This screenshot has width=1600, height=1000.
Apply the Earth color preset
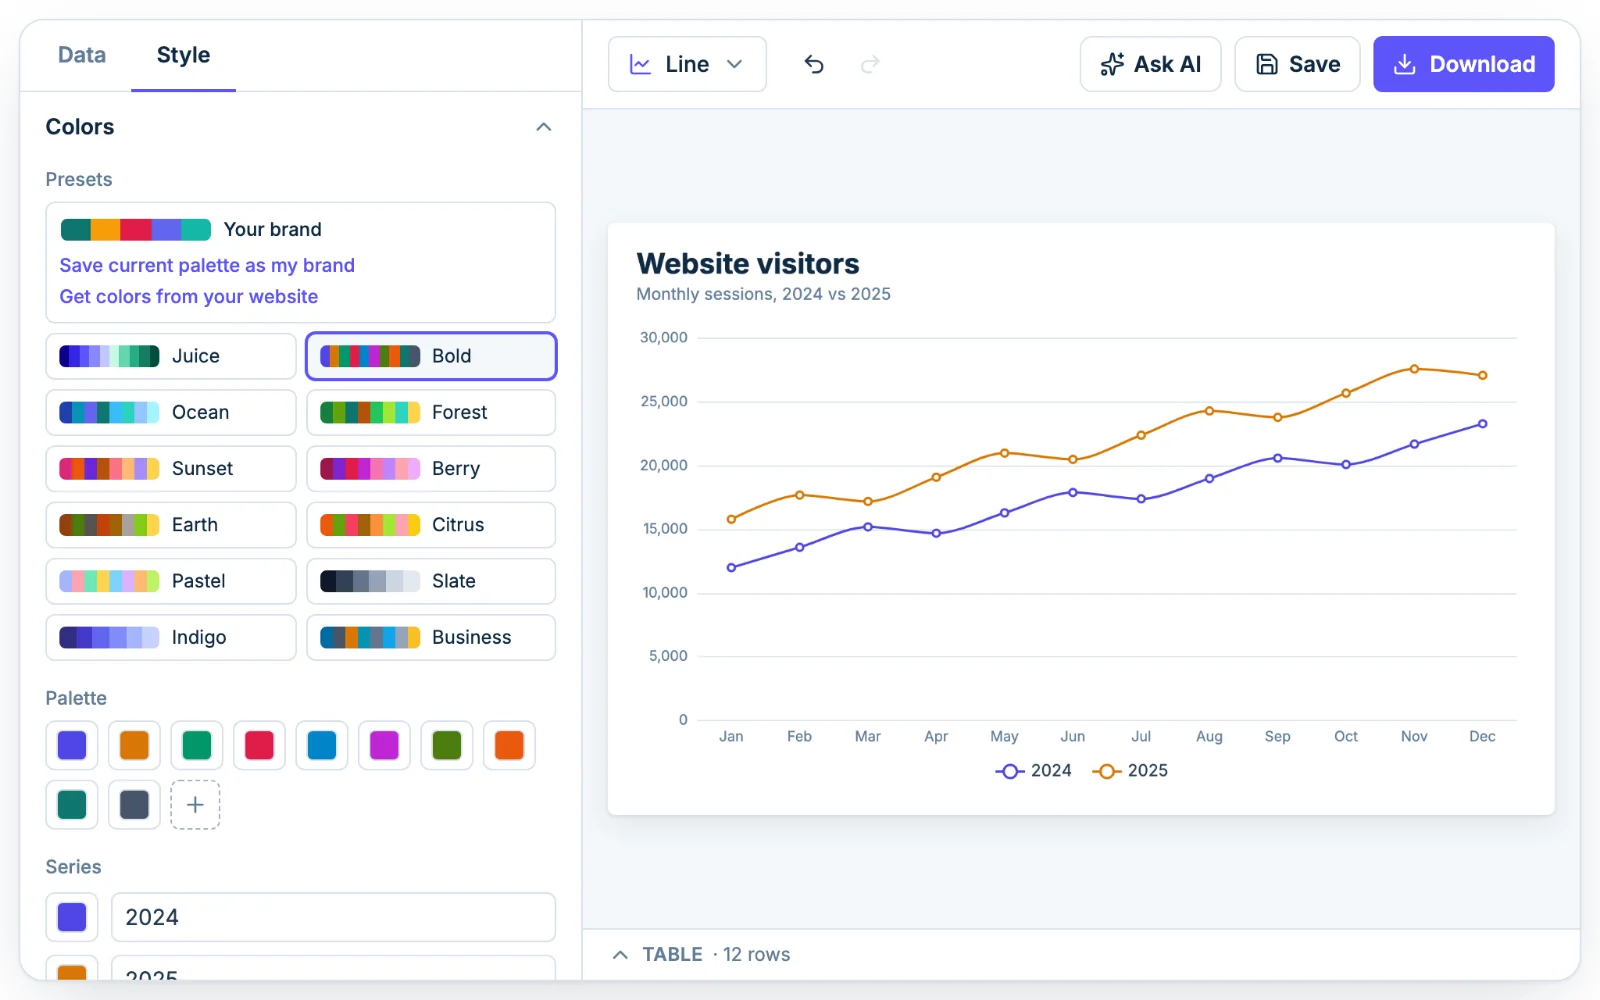click(x=171, y=525)
